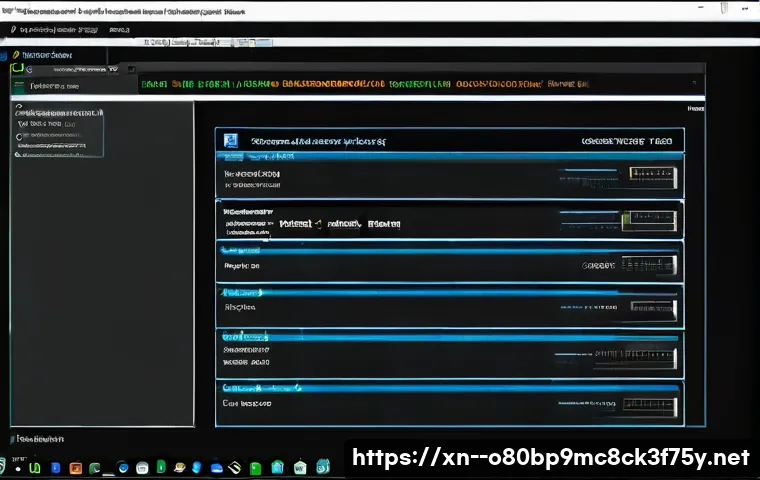Click the blue progress bar in the fifth row

[450, 338]
